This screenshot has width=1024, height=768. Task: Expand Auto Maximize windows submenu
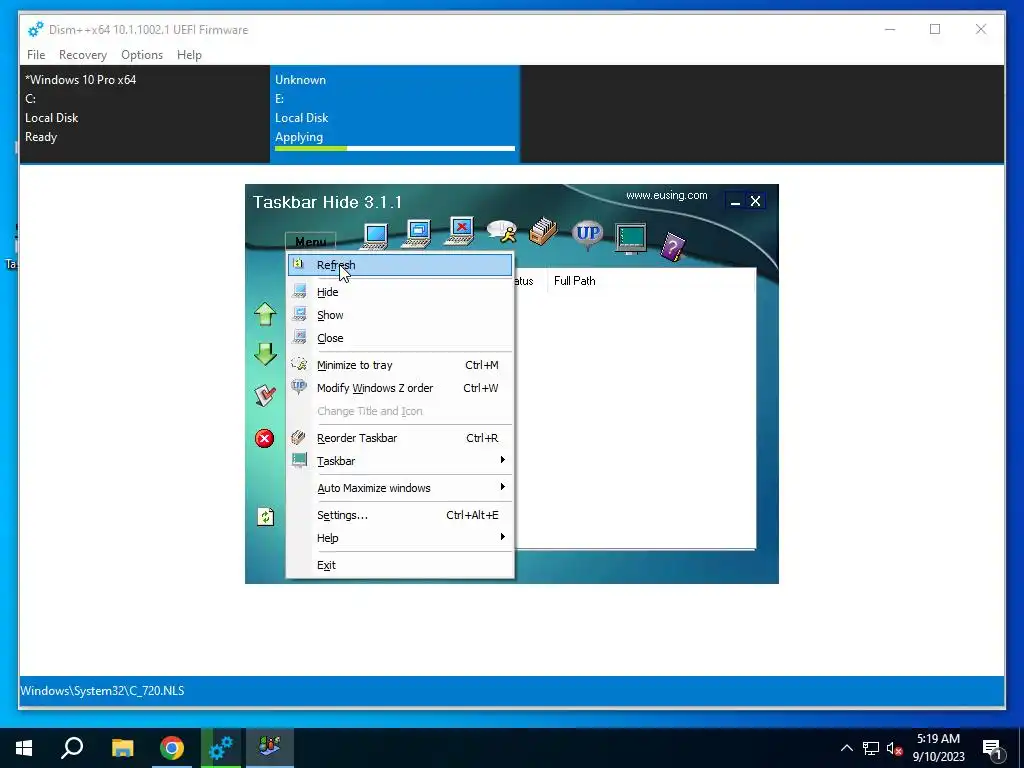pyautogui.click(x=400, y=488)
